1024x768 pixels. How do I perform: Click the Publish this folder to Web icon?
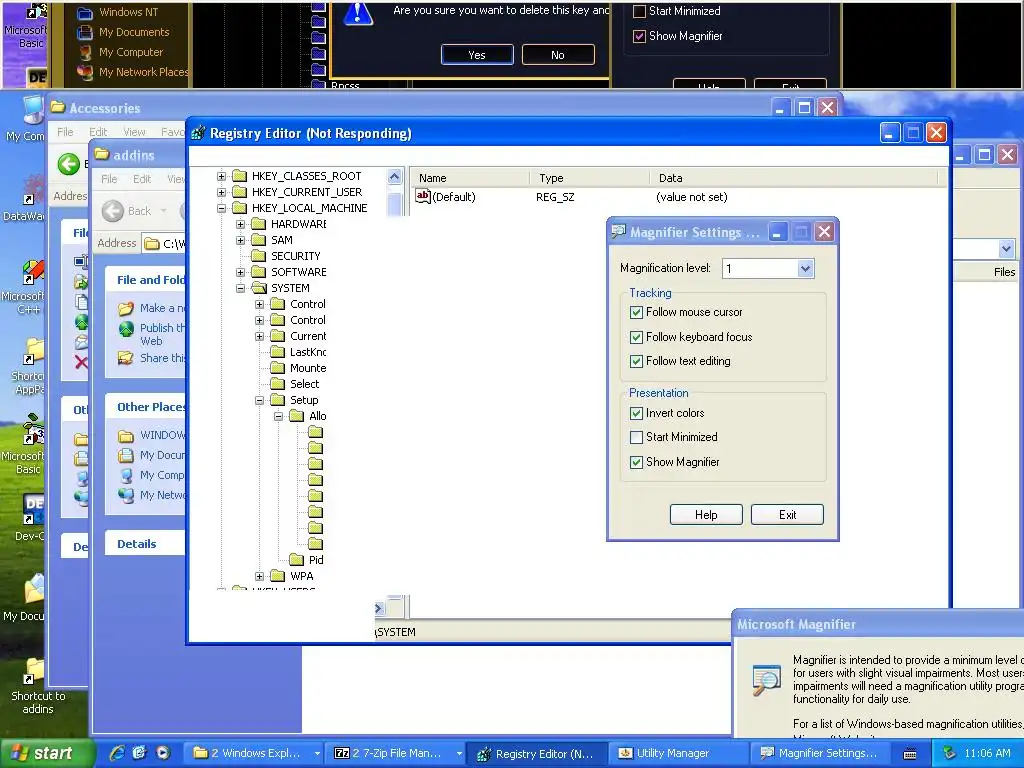(126, 328)
